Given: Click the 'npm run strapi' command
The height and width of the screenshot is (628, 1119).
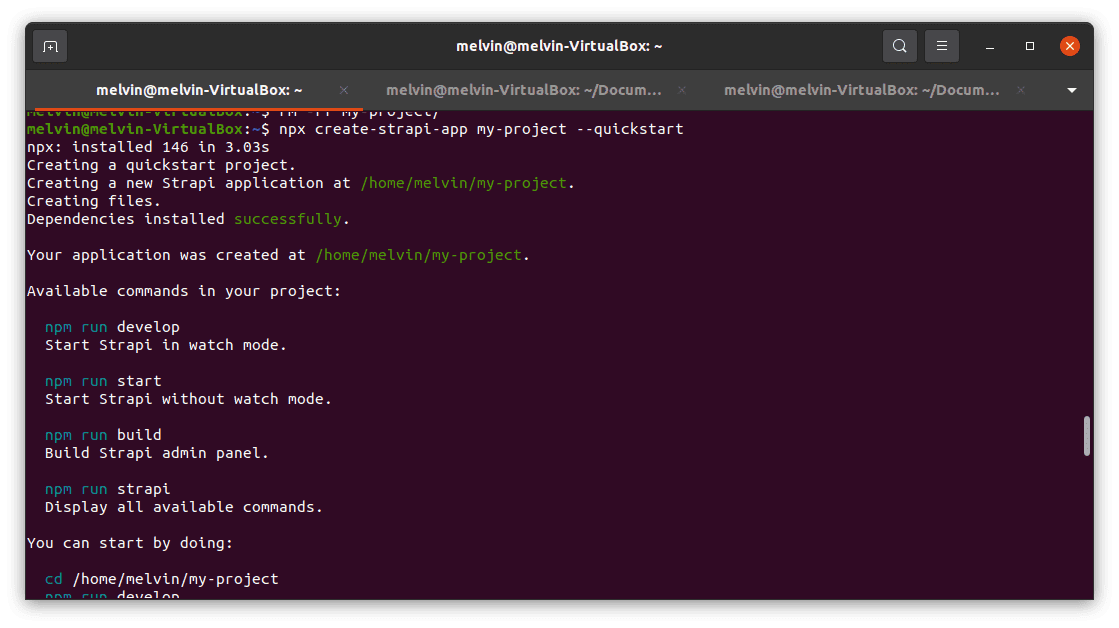Looking at the screenshot, I should 107,489.
